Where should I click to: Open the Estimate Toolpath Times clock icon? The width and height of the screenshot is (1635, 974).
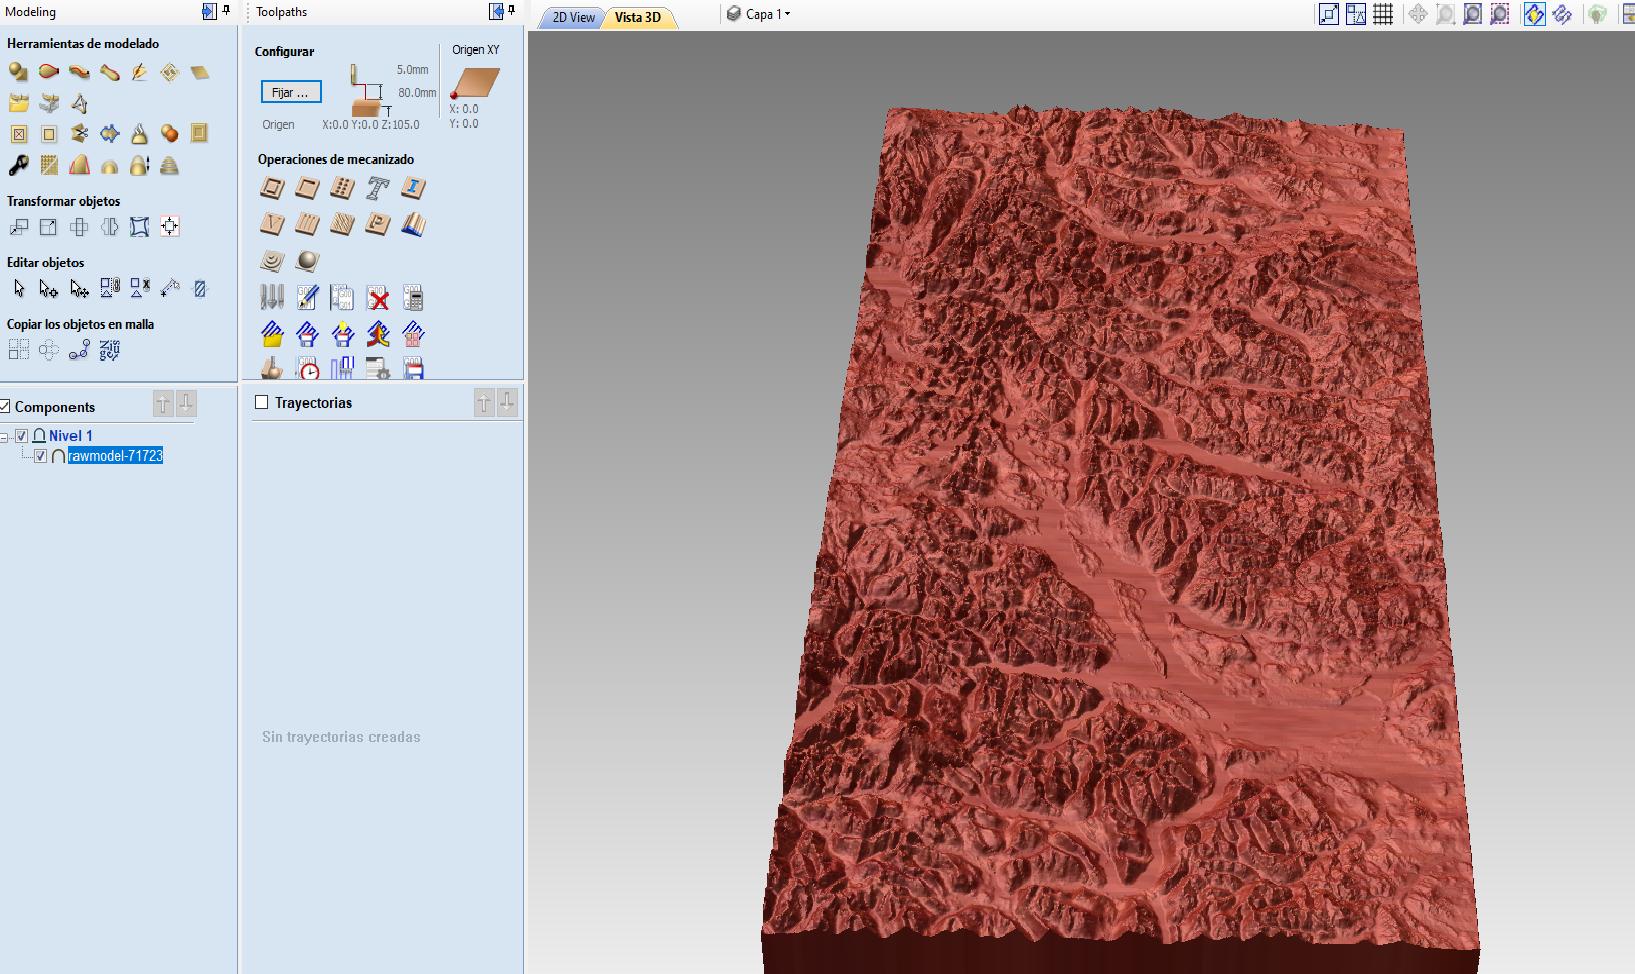[307, 368]
